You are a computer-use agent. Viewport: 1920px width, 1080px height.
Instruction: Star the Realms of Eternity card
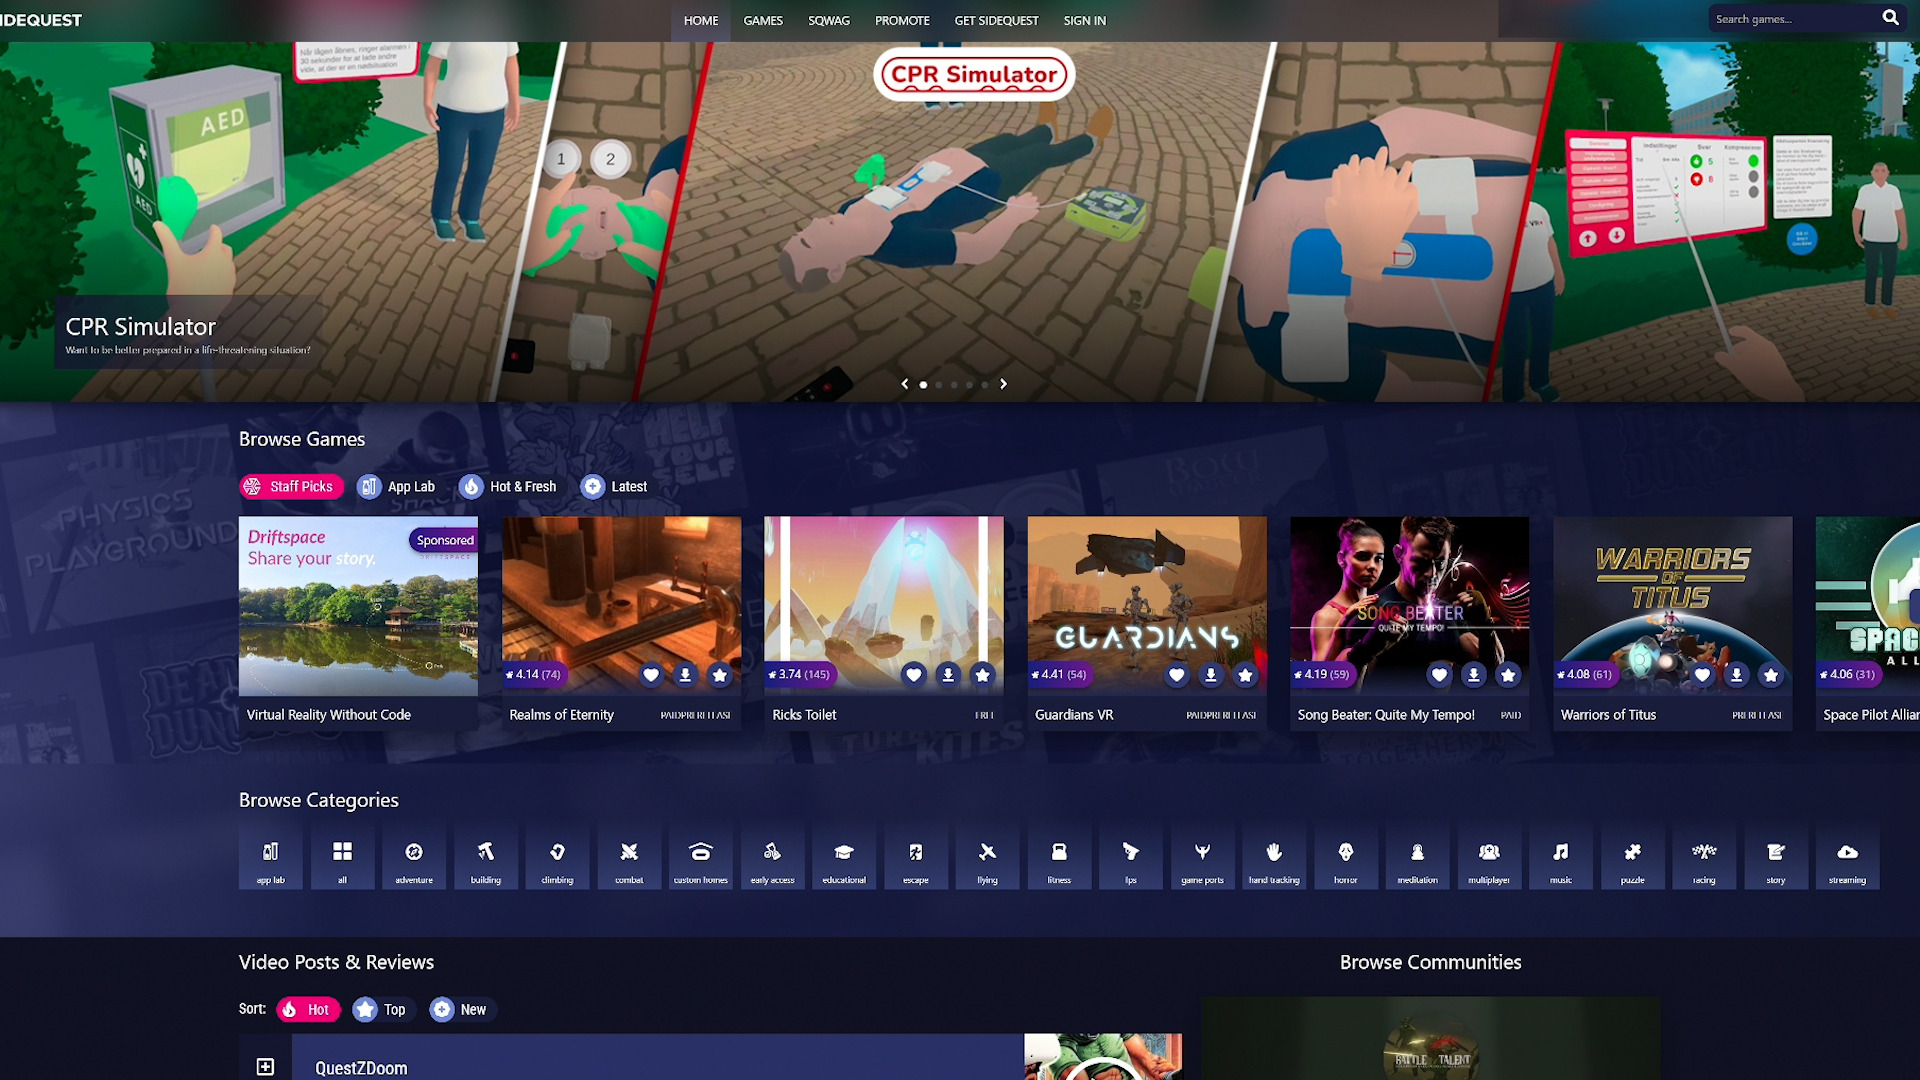[719, 675]
